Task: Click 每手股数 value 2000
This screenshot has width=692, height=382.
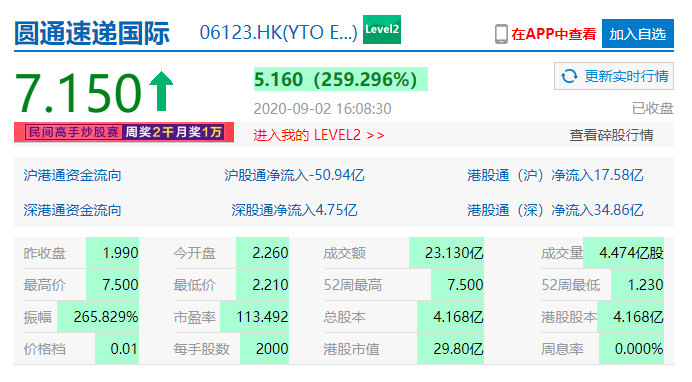Action: click(x=272, y=349)
